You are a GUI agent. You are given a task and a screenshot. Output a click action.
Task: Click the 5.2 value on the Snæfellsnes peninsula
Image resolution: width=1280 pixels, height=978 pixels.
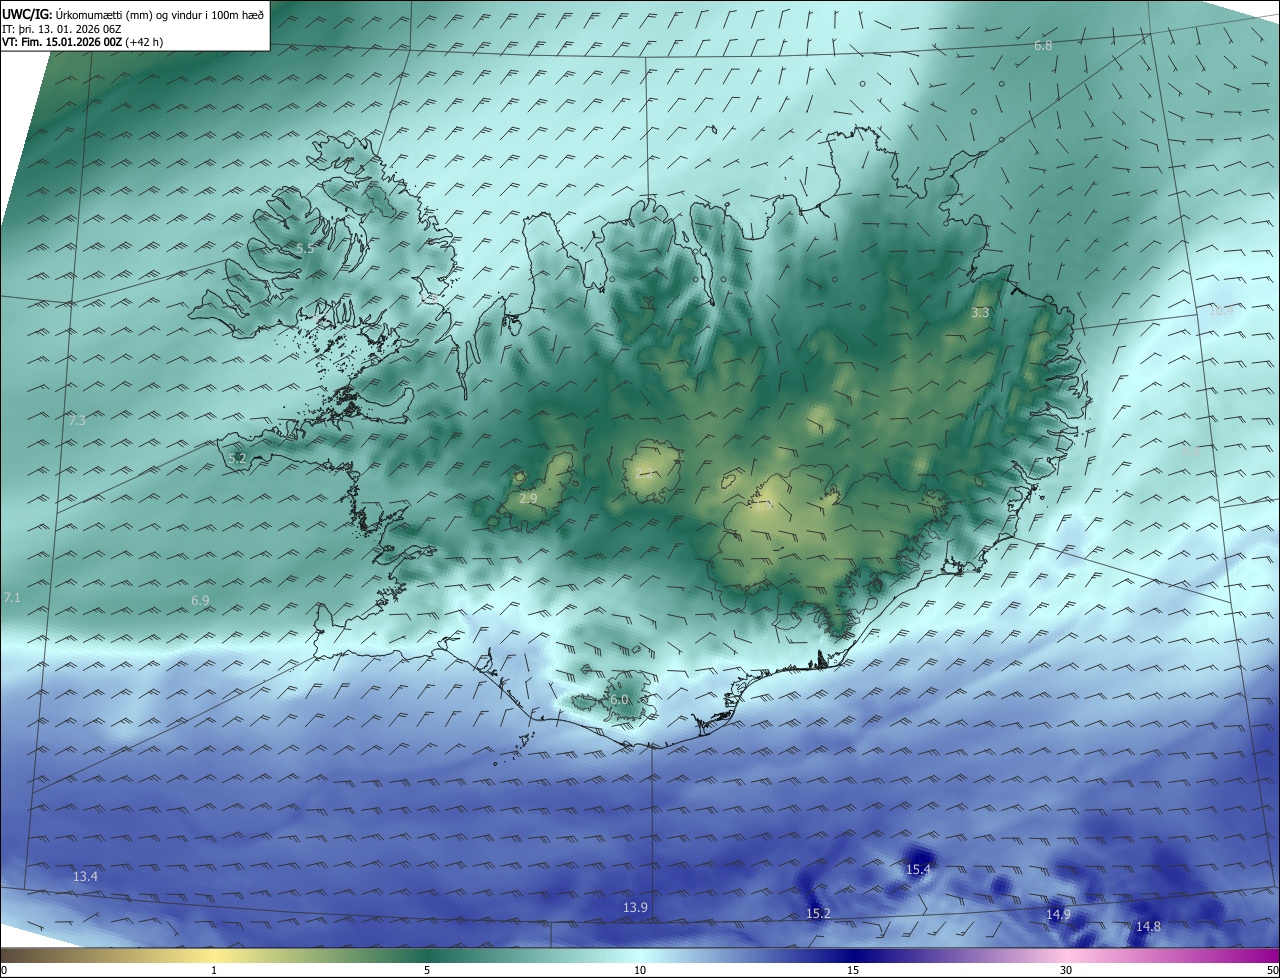point(237,459)
